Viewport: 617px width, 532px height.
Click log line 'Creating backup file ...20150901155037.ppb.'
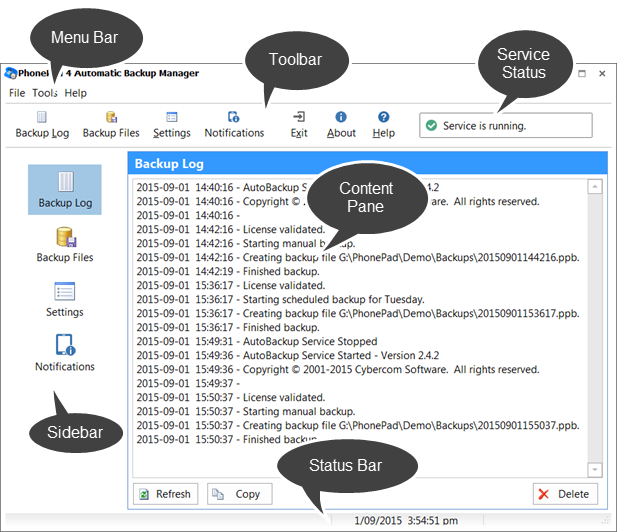(x=358, y=425)
